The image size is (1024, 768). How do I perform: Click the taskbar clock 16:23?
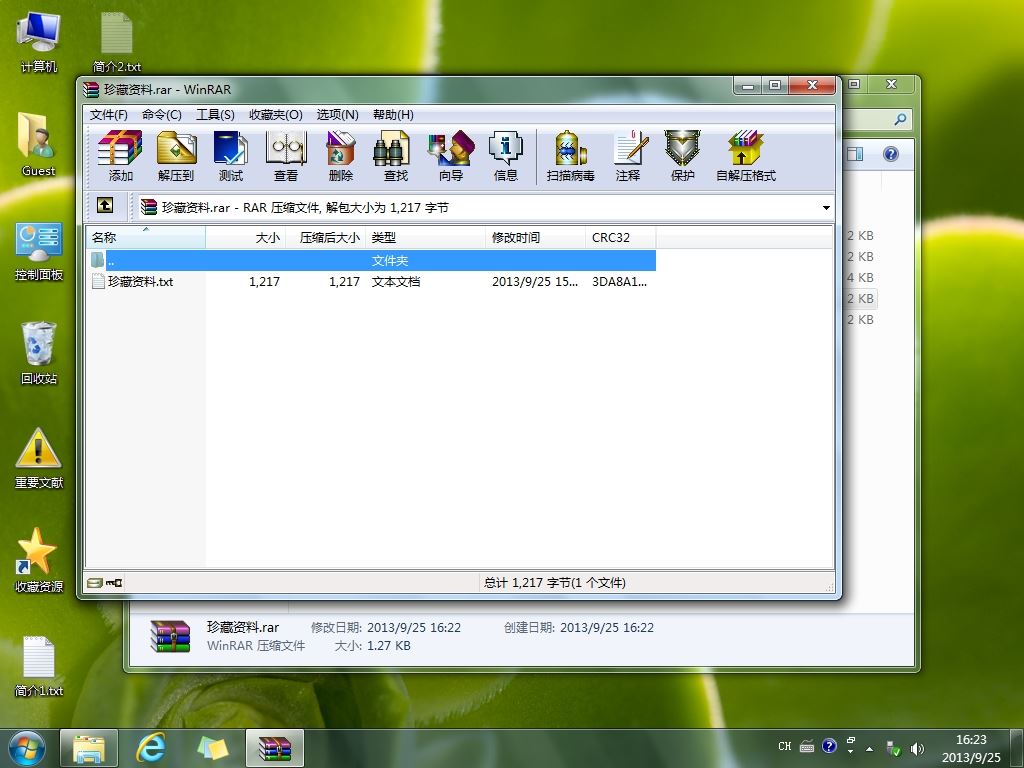click(x=971, y=740)
